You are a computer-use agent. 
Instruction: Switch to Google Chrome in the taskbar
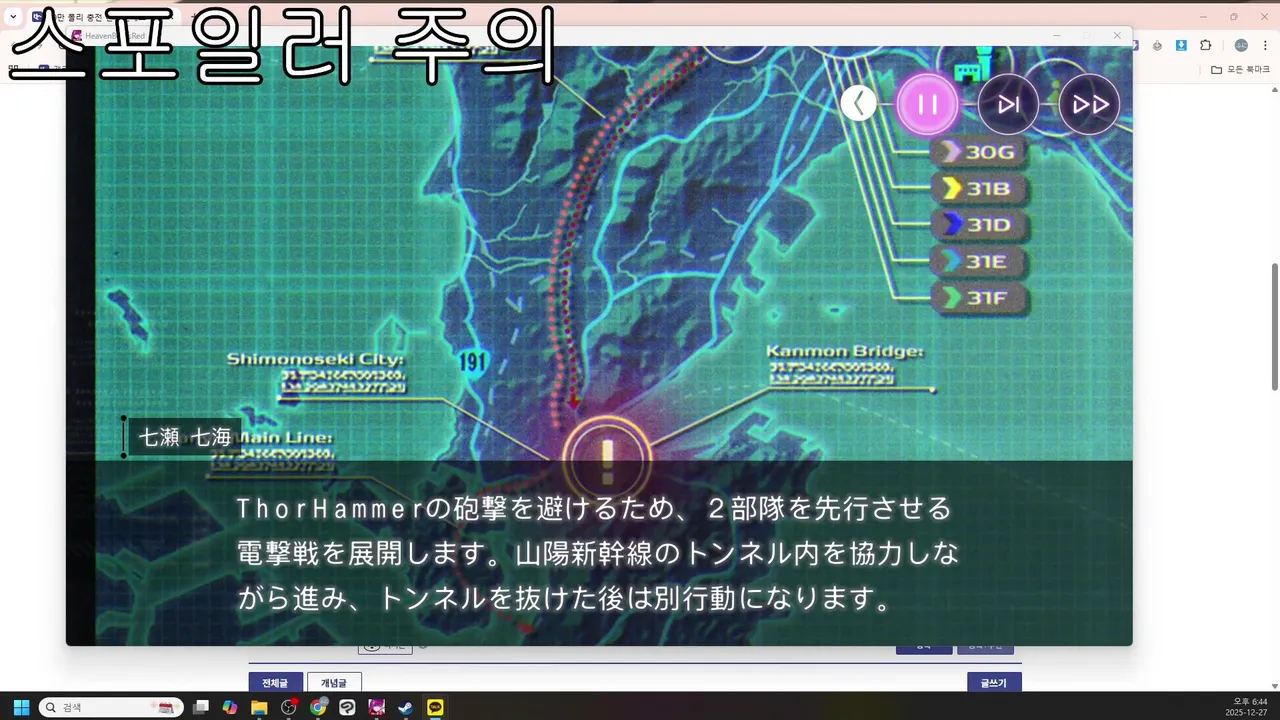[318, 707]
